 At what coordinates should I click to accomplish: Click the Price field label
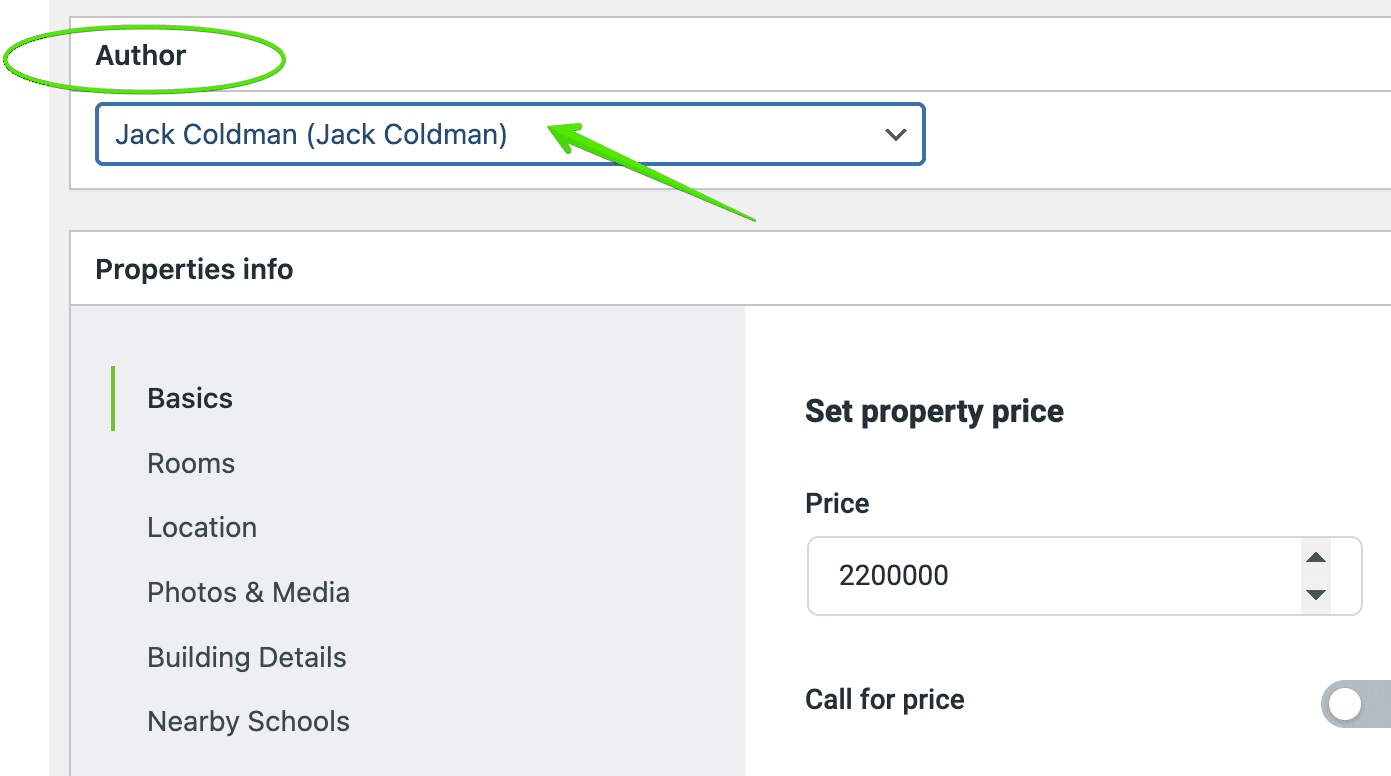(x=837, y=503)
